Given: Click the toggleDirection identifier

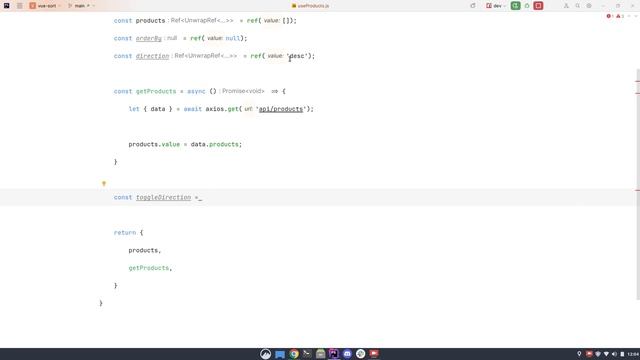Looking at the screenshot, I should pos(163,198).
